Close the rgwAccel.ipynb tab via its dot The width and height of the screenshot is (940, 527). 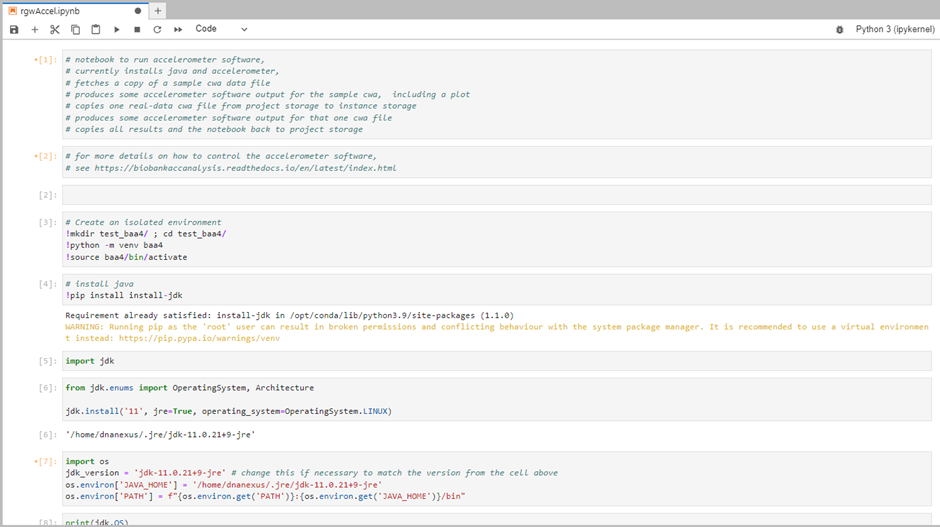pos(138,11)
